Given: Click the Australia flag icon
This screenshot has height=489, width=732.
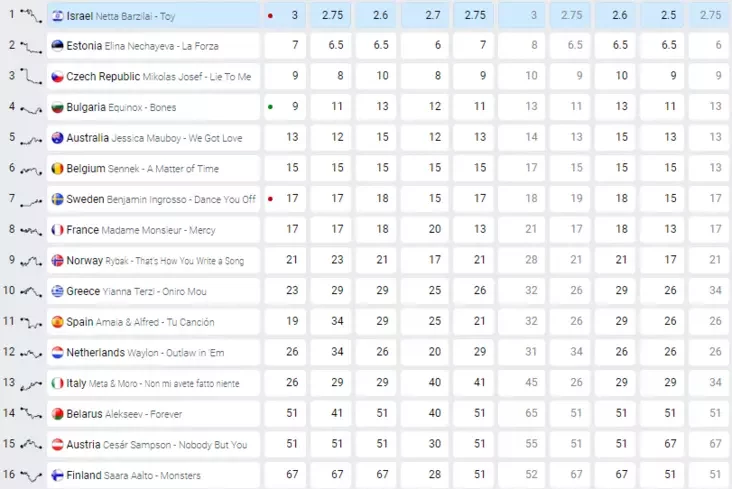Looking at the screenshot, I should click(x=57, y=138).
